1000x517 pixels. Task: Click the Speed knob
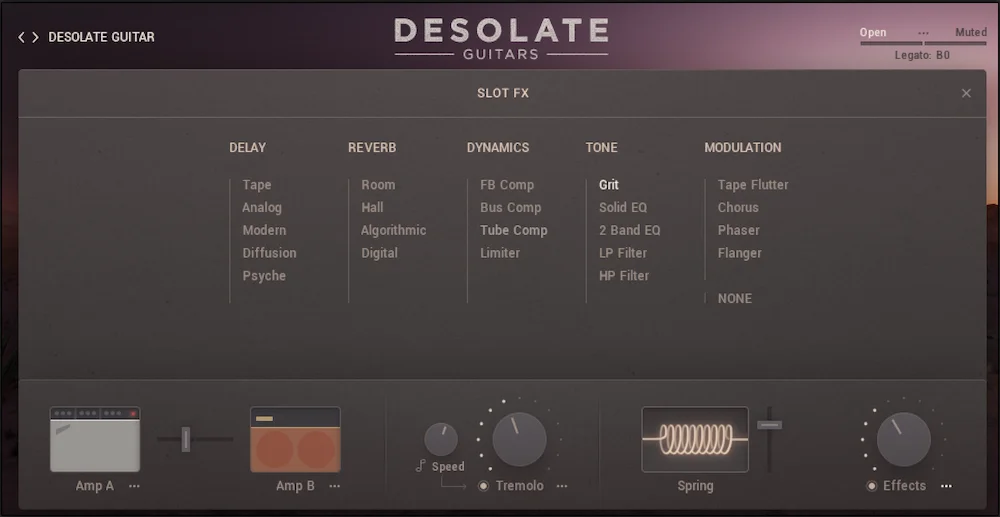point(441,439)
